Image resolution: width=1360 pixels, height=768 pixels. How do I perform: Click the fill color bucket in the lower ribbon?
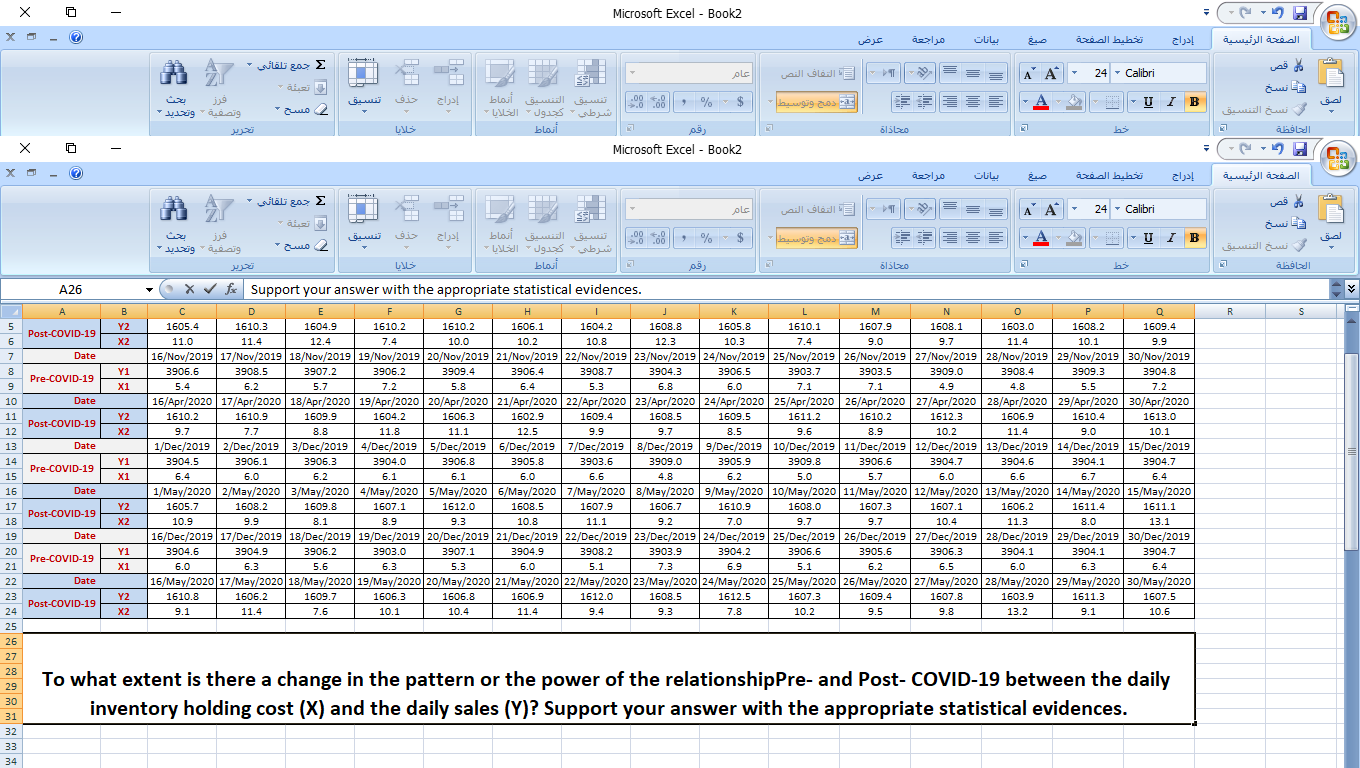pyautogui.click(x=1074, y=238)
